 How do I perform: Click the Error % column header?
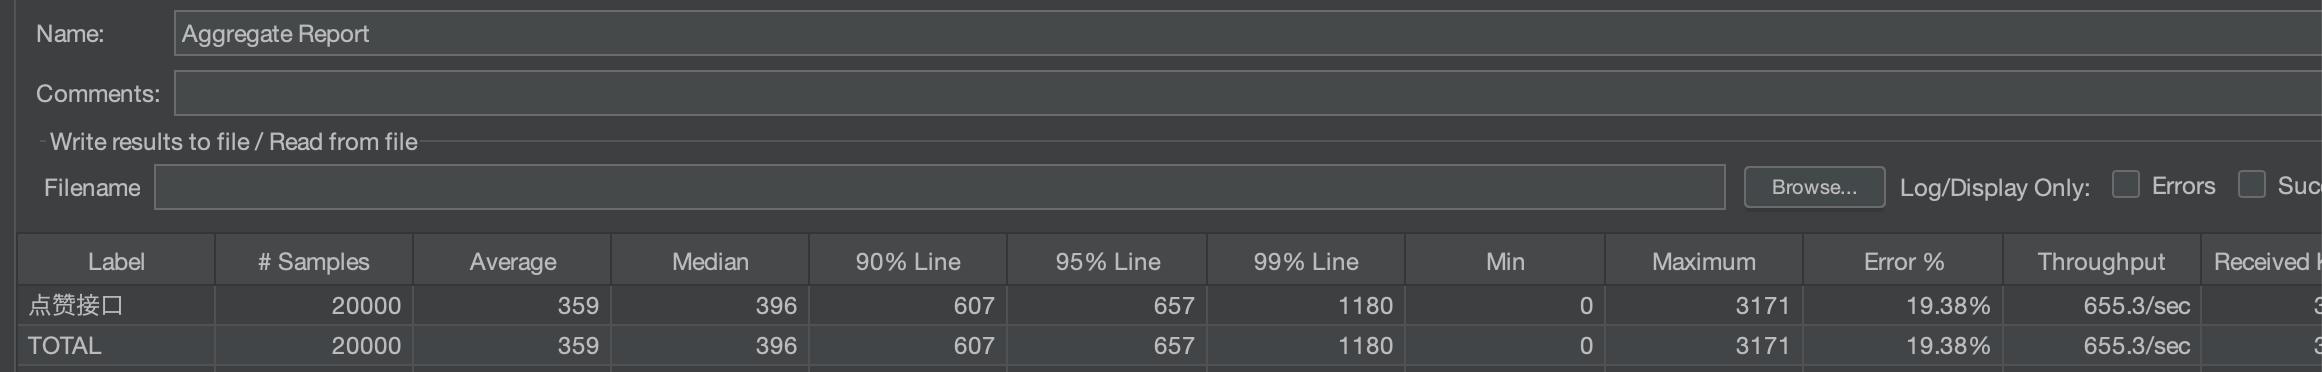pos(1903,261)
